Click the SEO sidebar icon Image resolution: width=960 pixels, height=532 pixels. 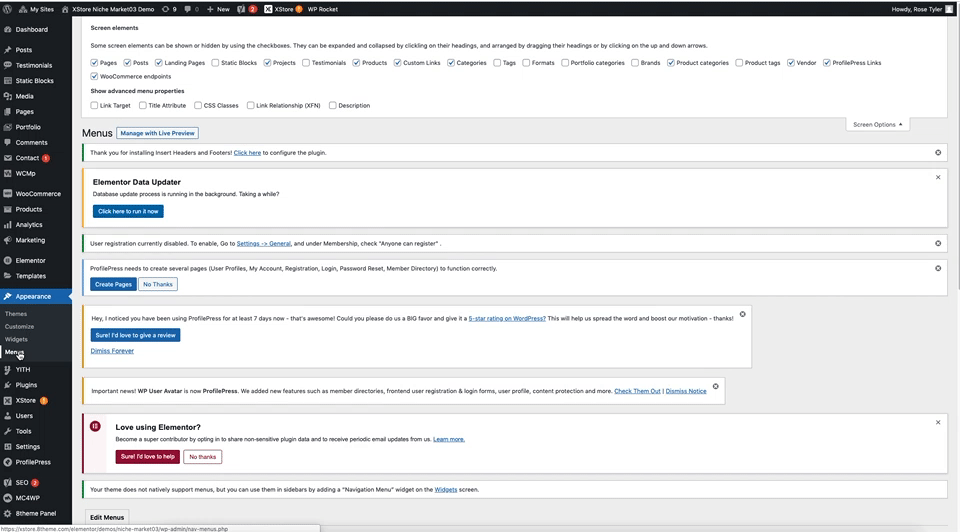pyautogui.click(x=7, y=482)
